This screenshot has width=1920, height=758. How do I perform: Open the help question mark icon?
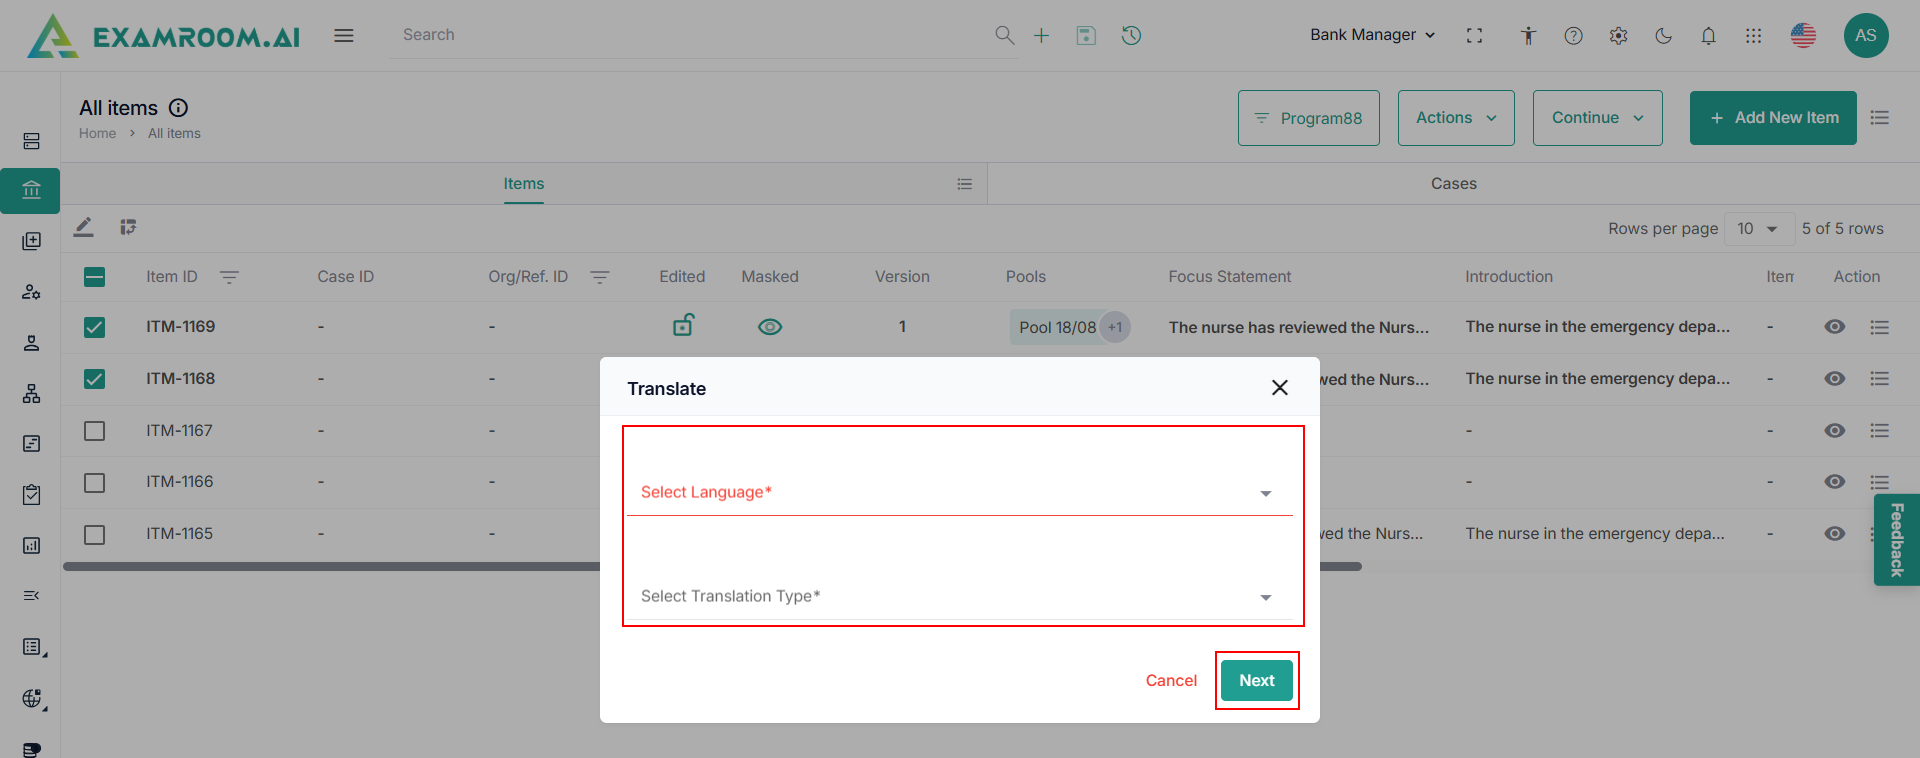tap(1573, 36)
